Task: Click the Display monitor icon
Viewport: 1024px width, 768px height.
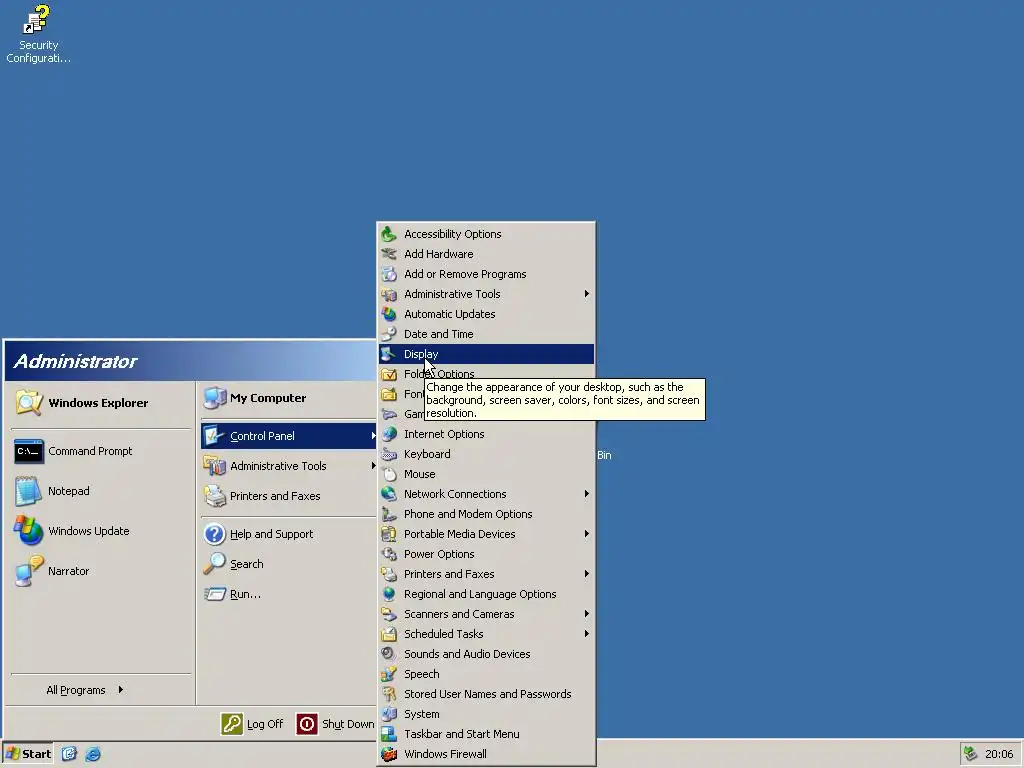Action: pyautogui.click(x=389, y=354)
